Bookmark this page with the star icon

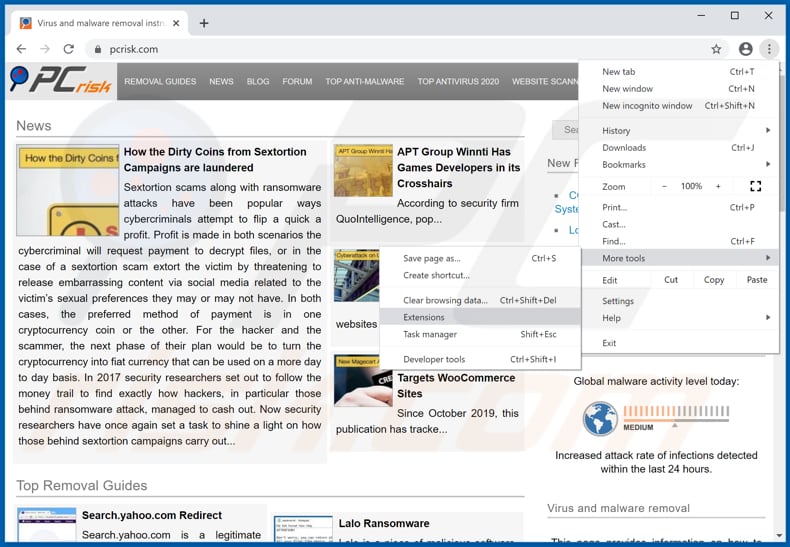(x=716, y=49)
